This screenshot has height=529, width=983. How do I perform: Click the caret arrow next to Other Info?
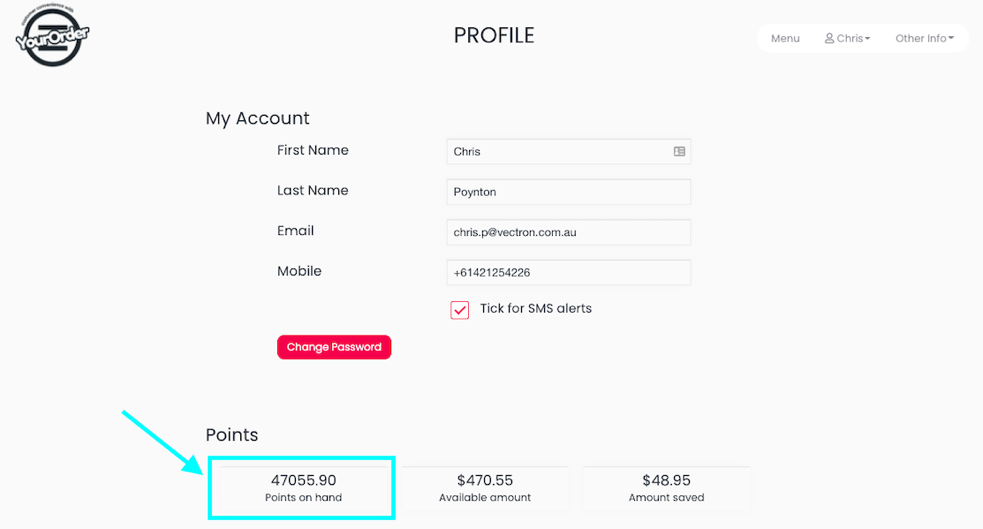click(951, 38)
